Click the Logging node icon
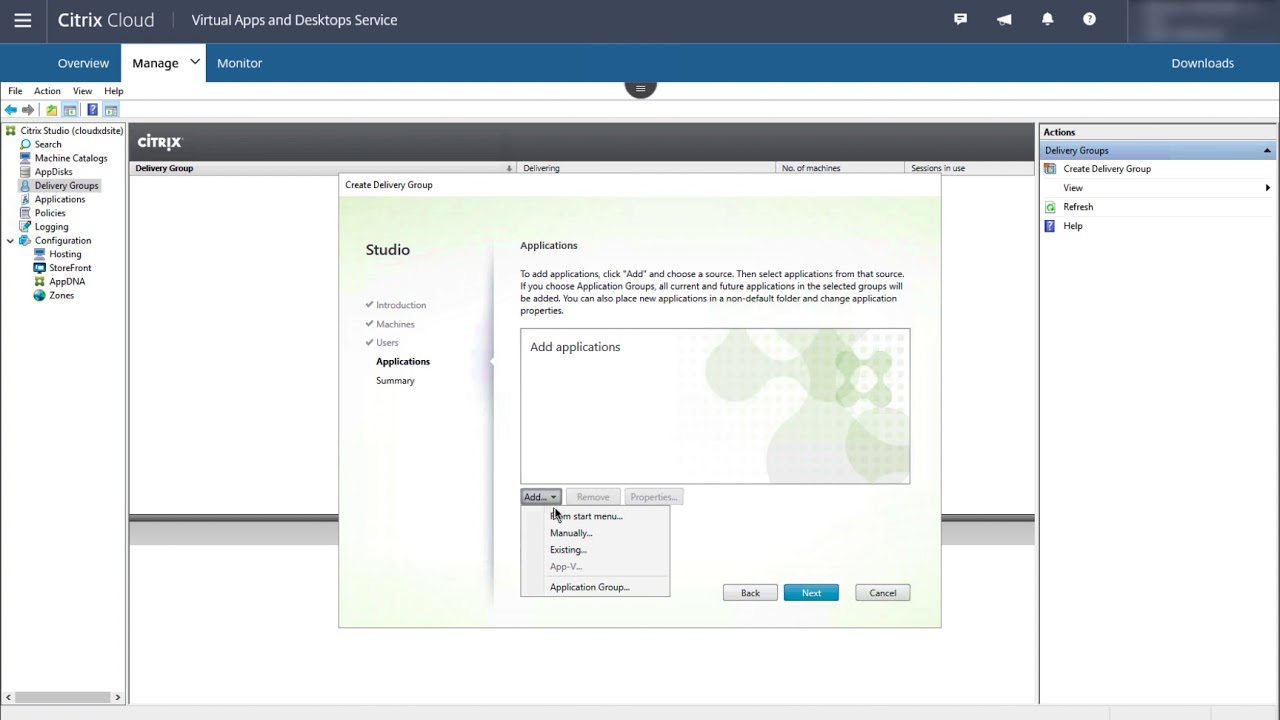Viewport: 1280px width, 720px height. pyautogui.click(x=26, y=227)
